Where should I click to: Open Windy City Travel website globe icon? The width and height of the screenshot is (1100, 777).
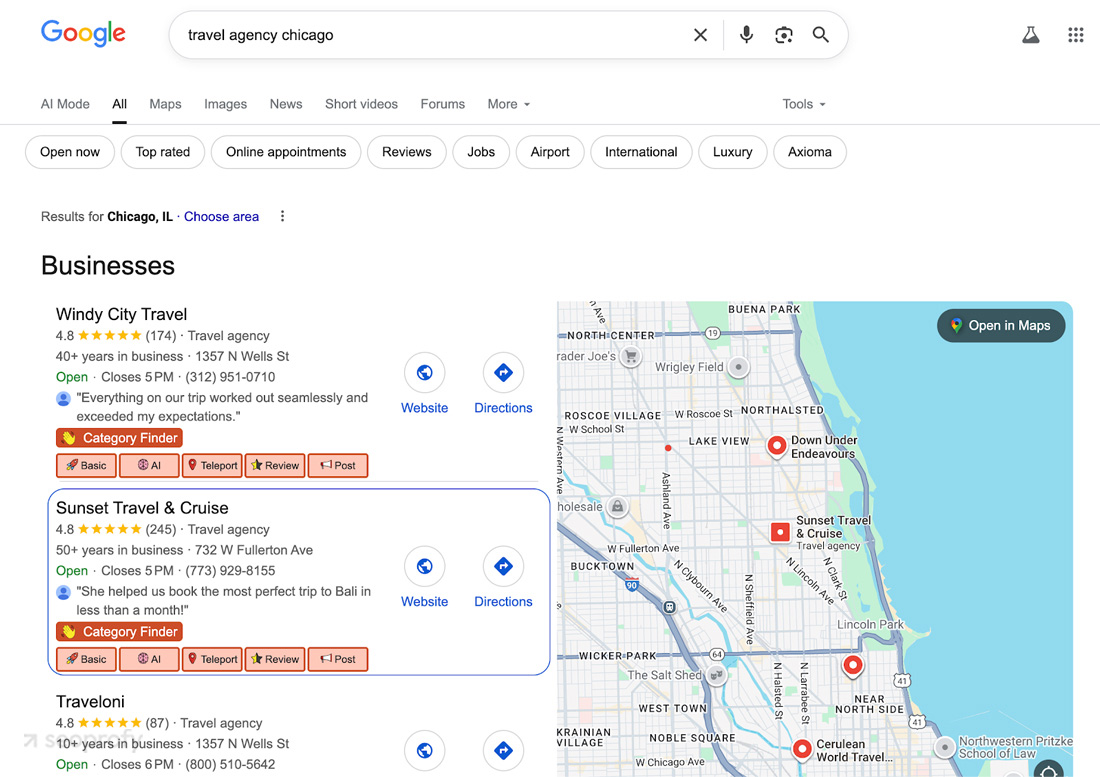pos(425,373)
